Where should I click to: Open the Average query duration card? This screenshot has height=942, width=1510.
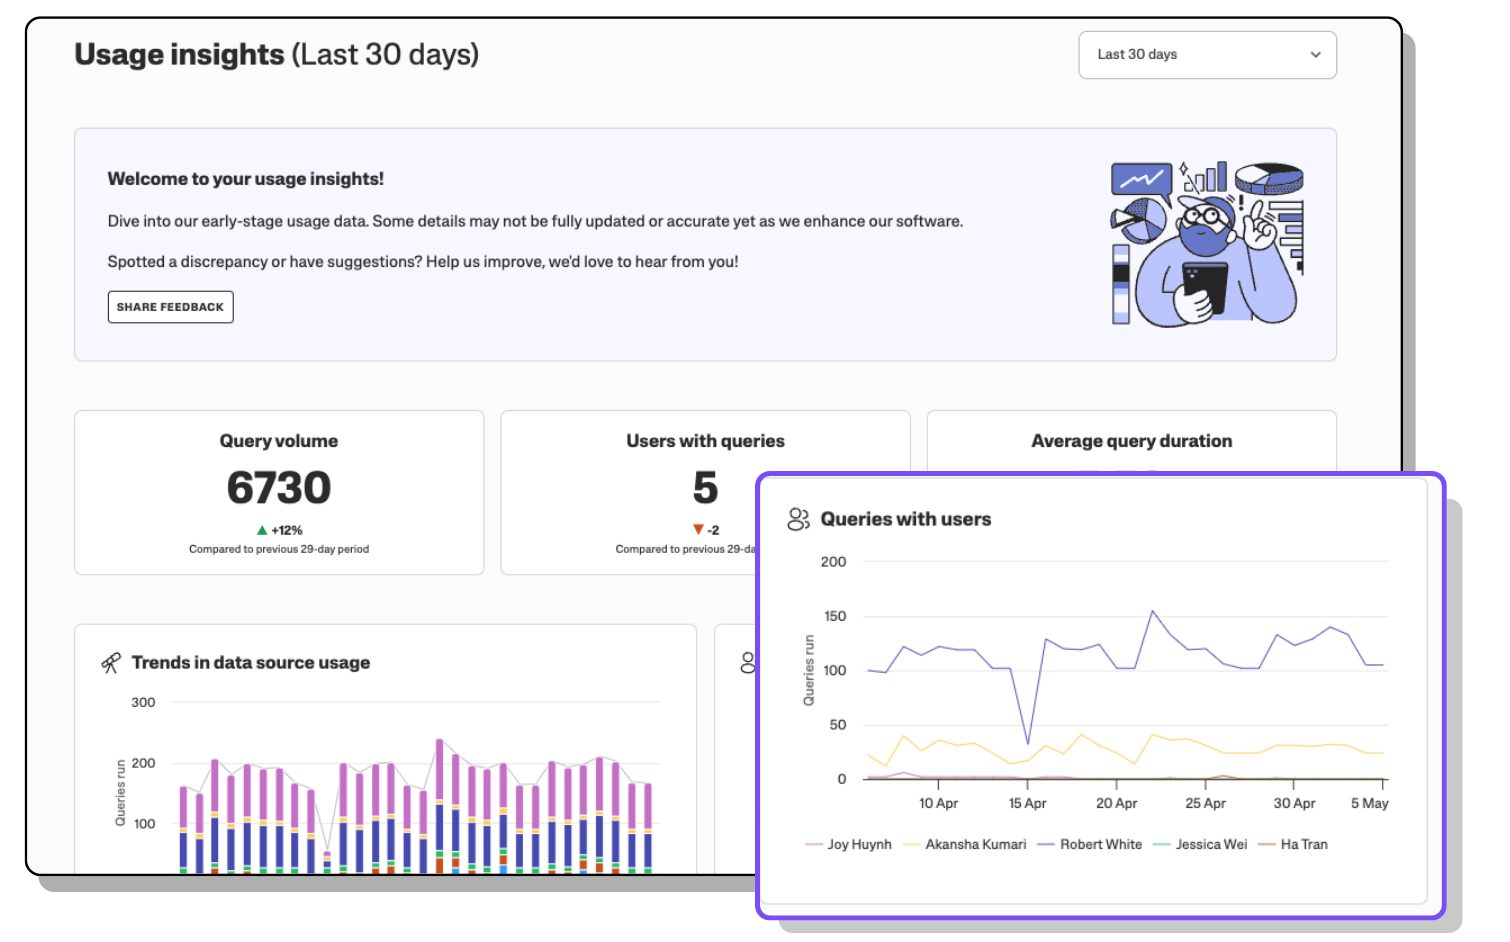[x=1131, y=441]
